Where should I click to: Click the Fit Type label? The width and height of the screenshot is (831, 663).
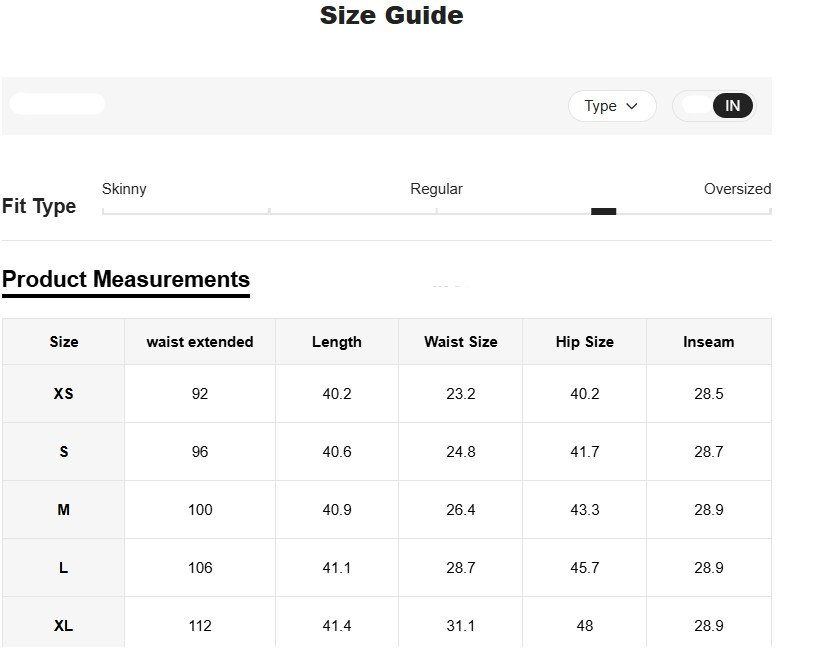click(x=41, y=206)
